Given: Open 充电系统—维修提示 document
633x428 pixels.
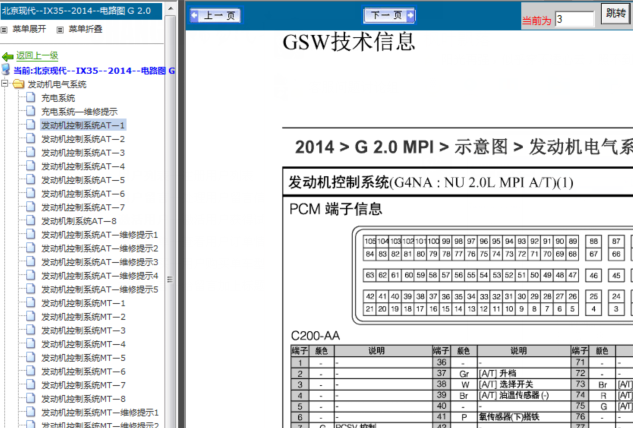Looking at the screenshot, I should point(80,111).
